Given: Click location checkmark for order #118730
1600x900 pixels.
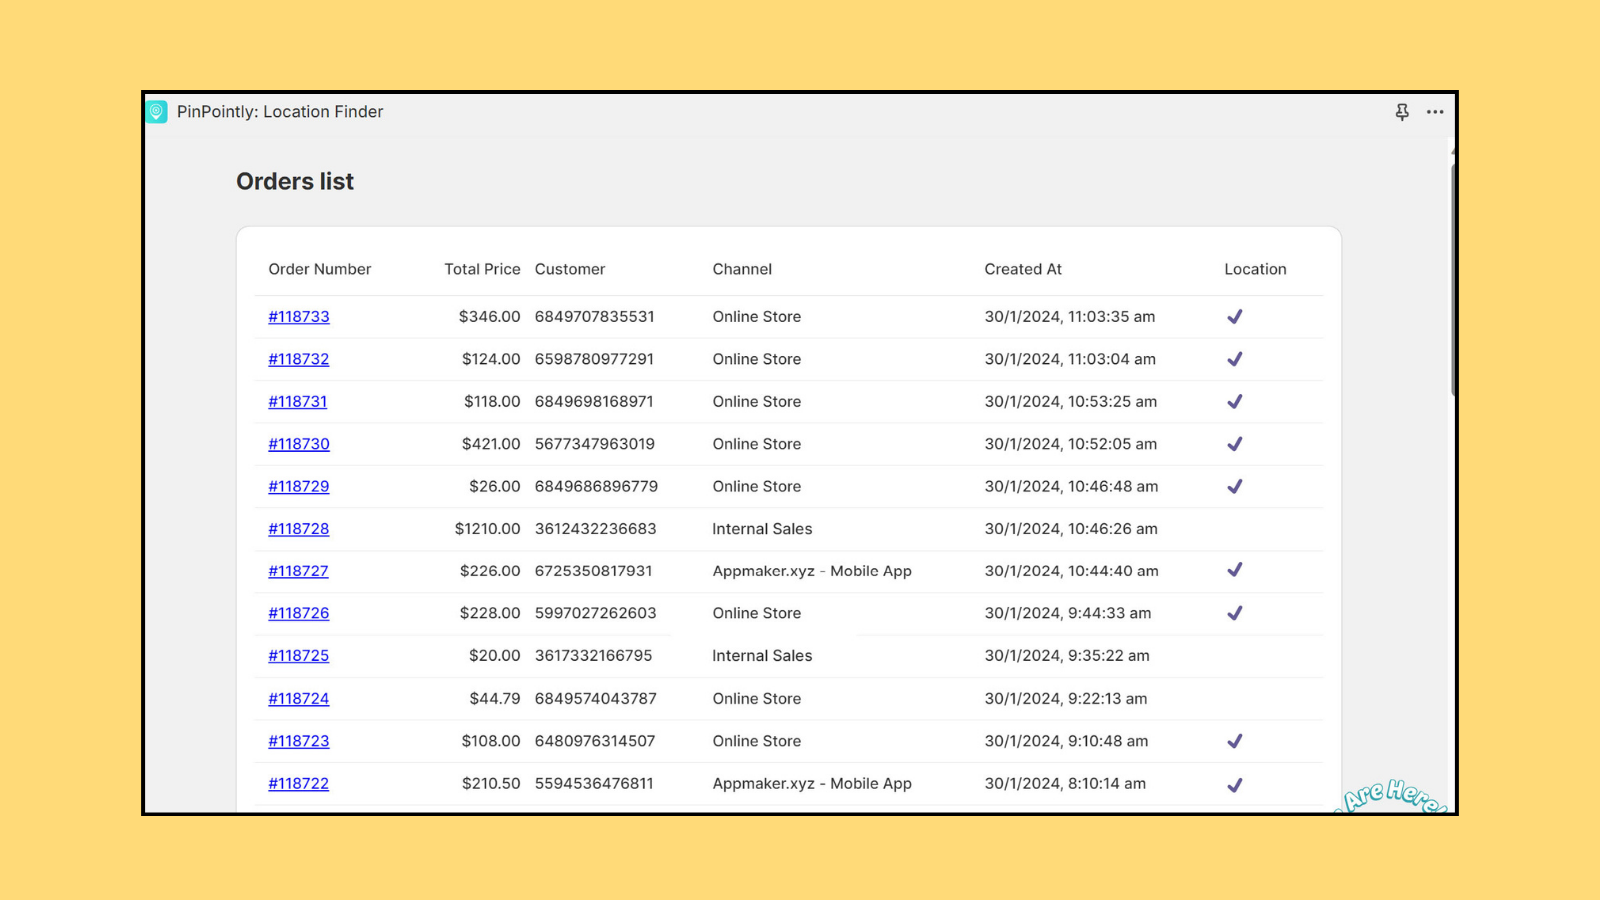Looking at the screenshot, I should point(1235,444).
